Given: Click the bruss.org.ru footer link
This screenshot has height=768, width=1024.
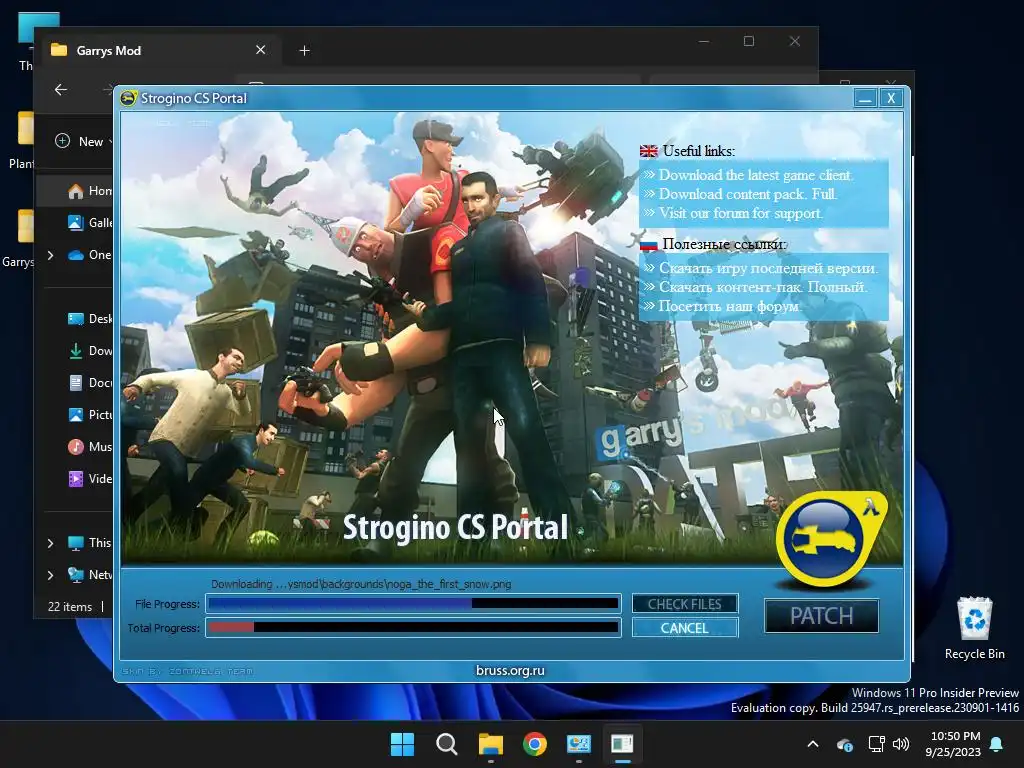Looking at the screenshot, I should [x=510, y=670].
